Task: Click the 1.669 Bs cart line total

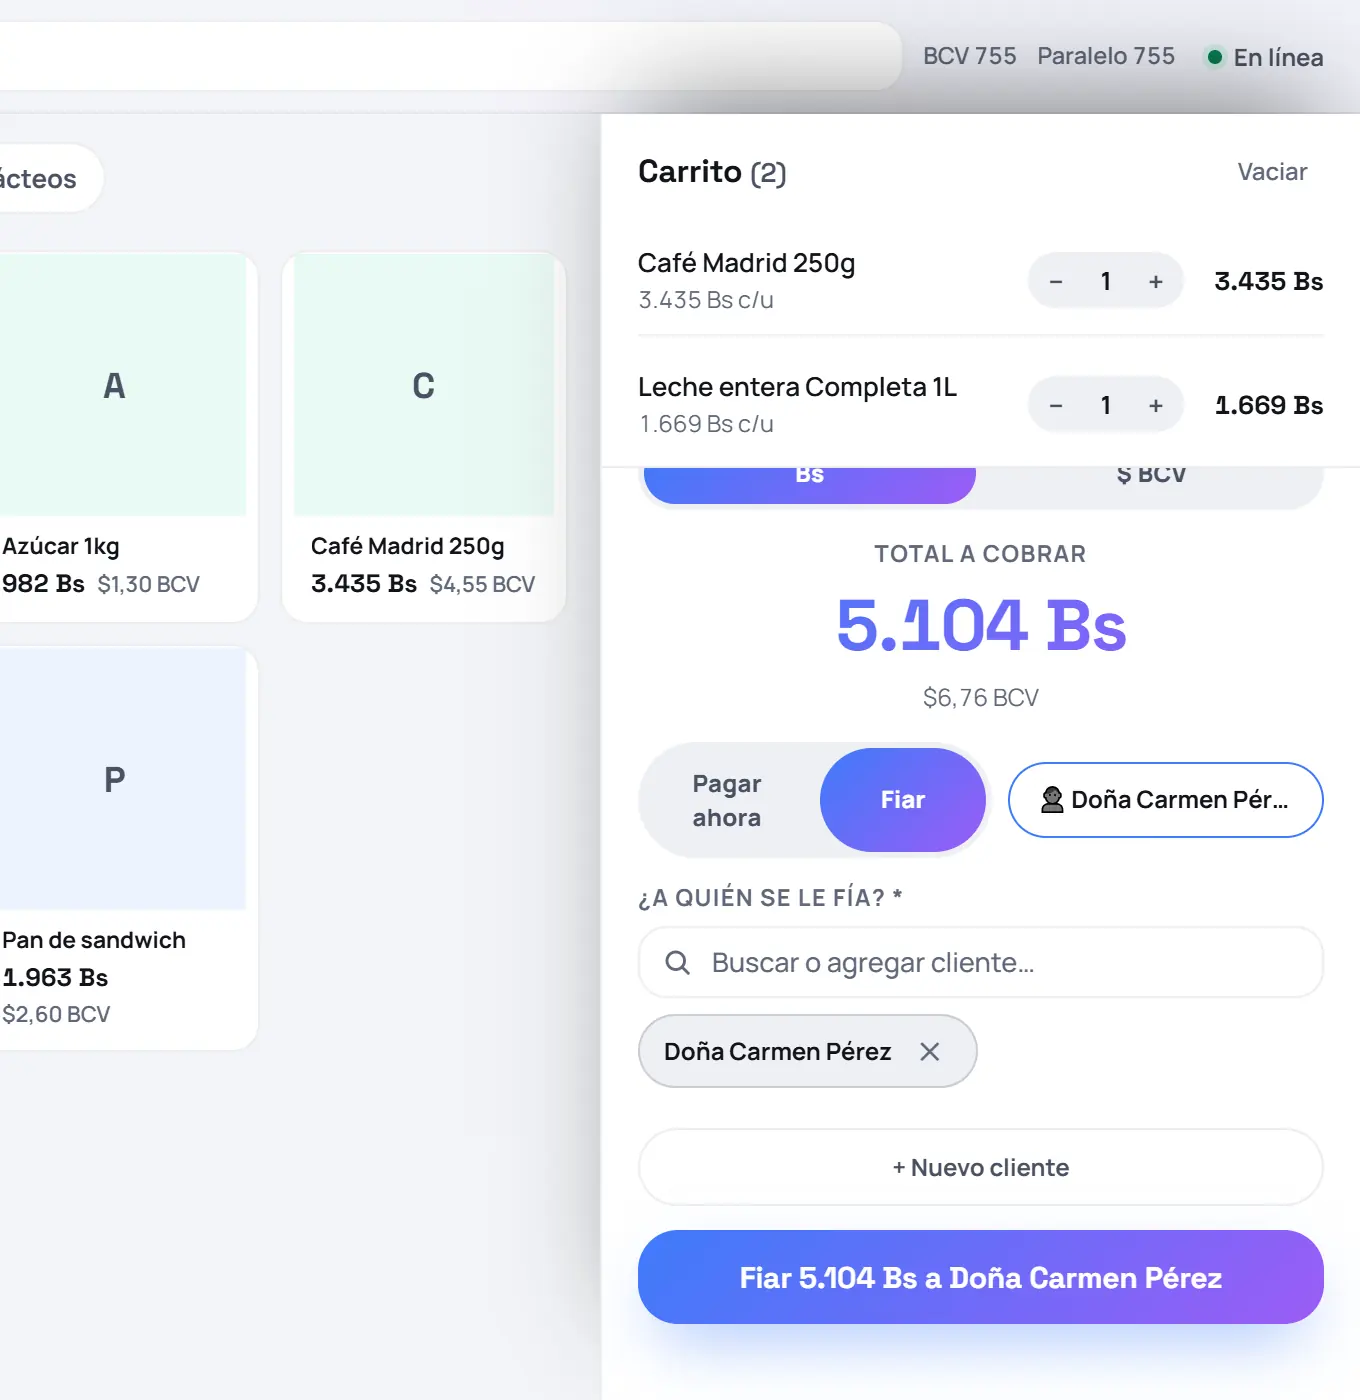Action: click(x=1269, y=405)
